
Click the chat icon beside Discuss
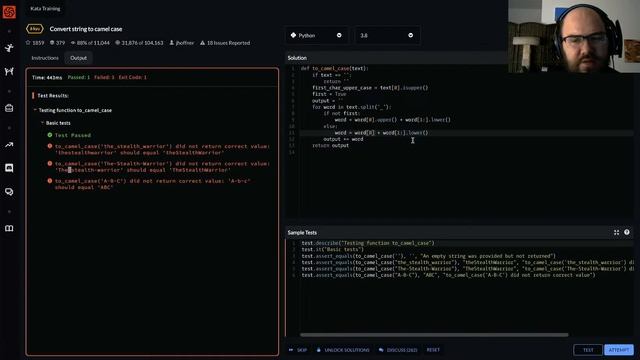click(x=381, y=350)
